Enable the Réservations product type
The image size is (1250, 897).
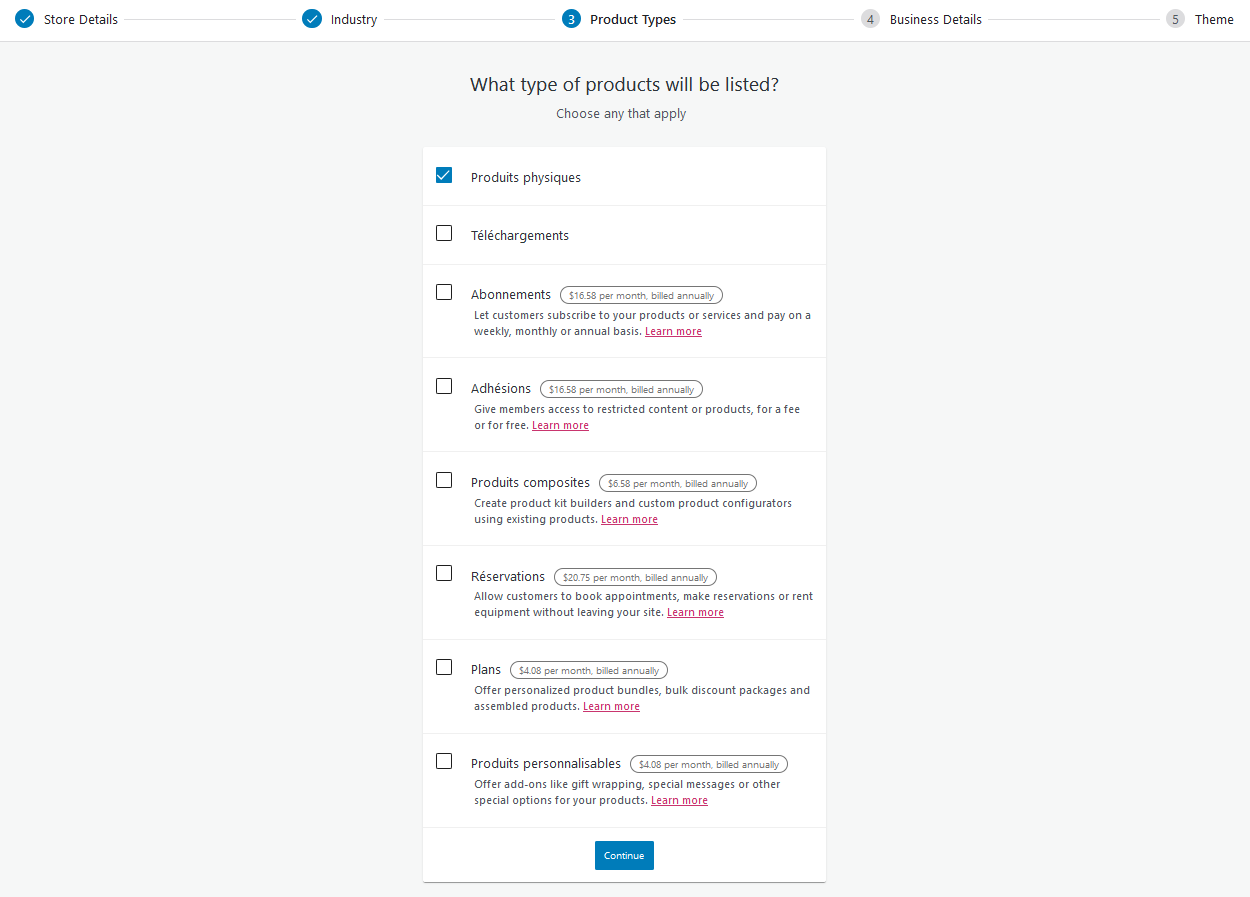coord(444,573)
